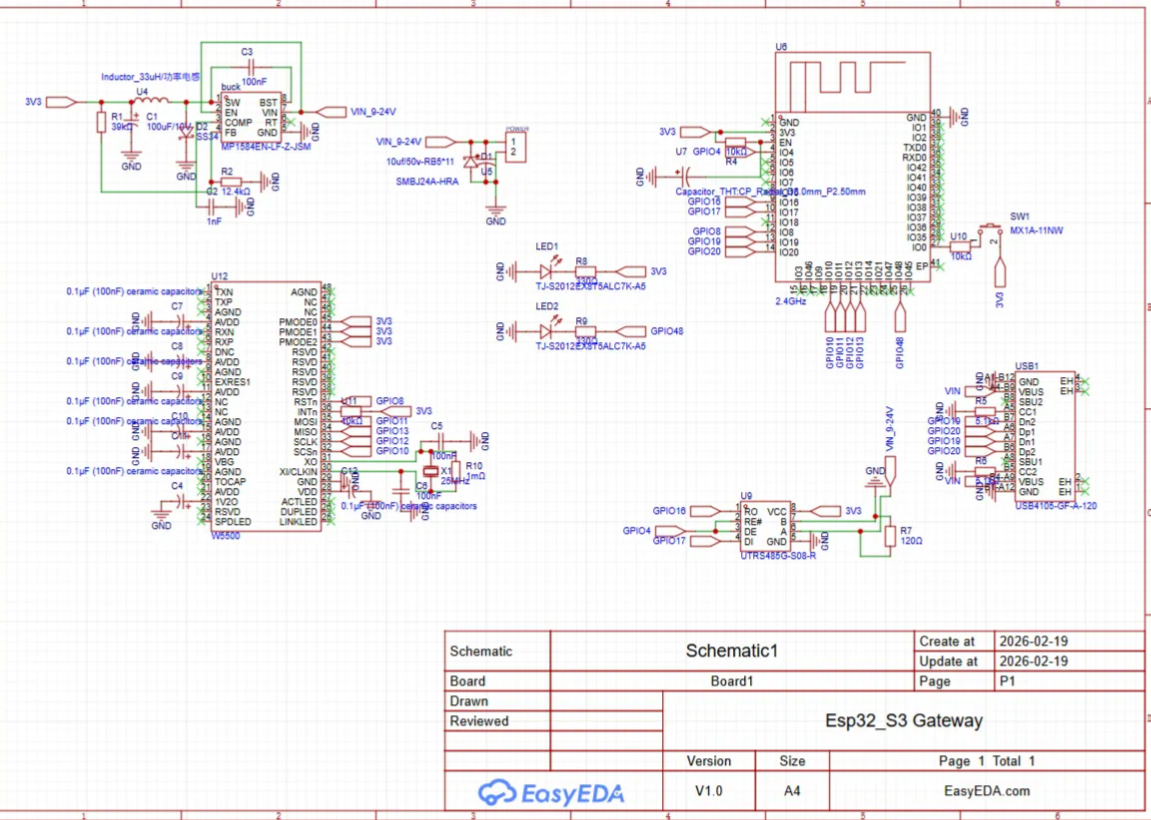Select the U6 ESP32 module body
Screen dimensions: 1151x820
(855, 190)
